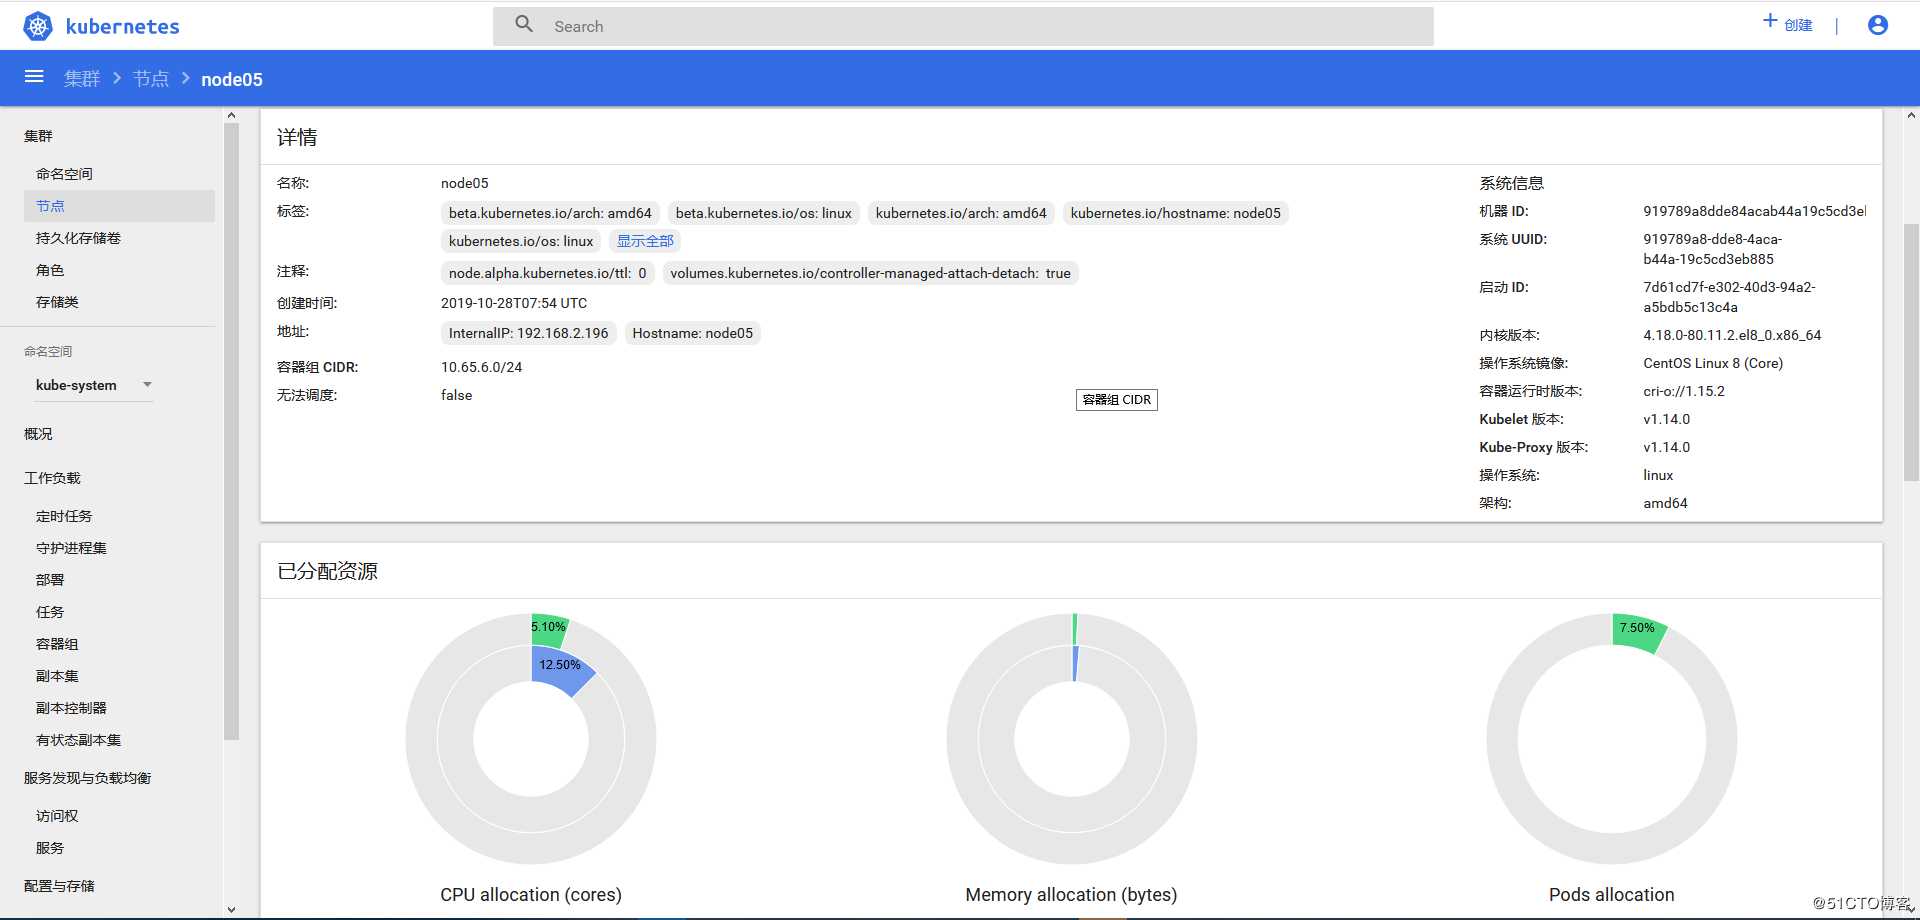Open 存储类 sidebar item
The height and width of the screenshot is (920, 1920).
pyautogui.click(x=57, y=302)
